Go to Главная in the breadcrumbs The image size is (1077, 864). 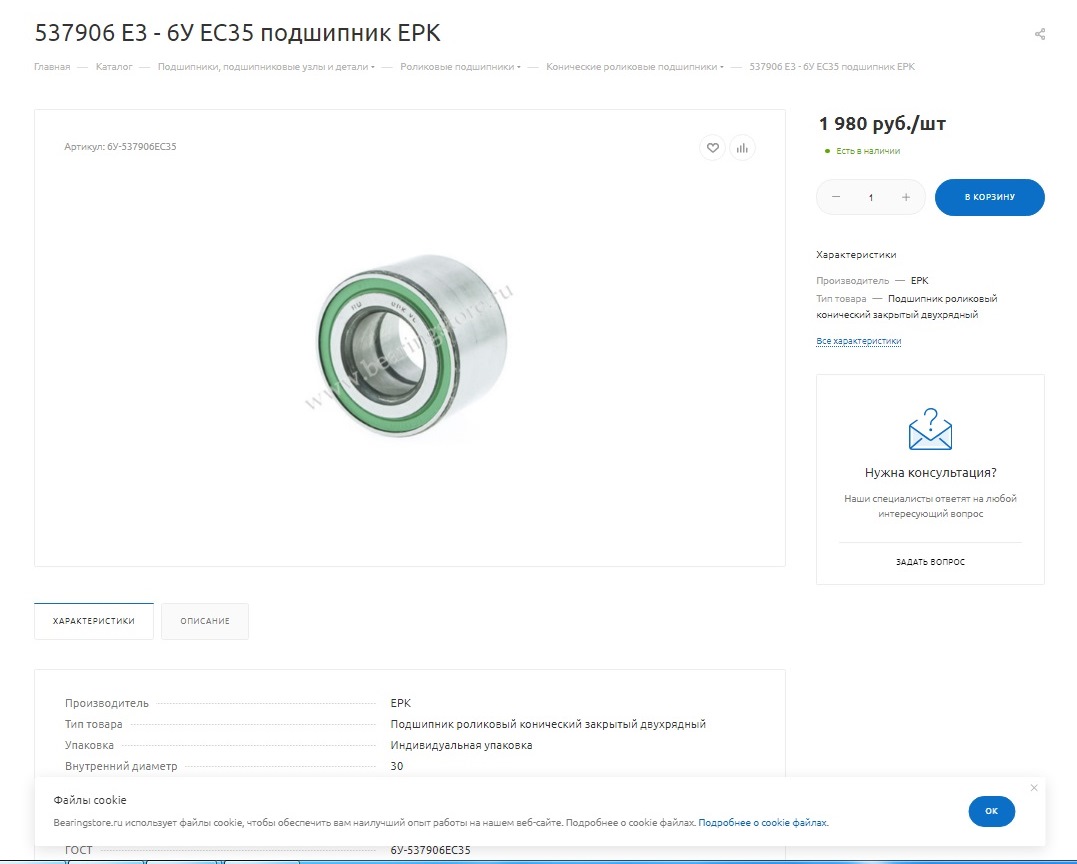(52, 67)
